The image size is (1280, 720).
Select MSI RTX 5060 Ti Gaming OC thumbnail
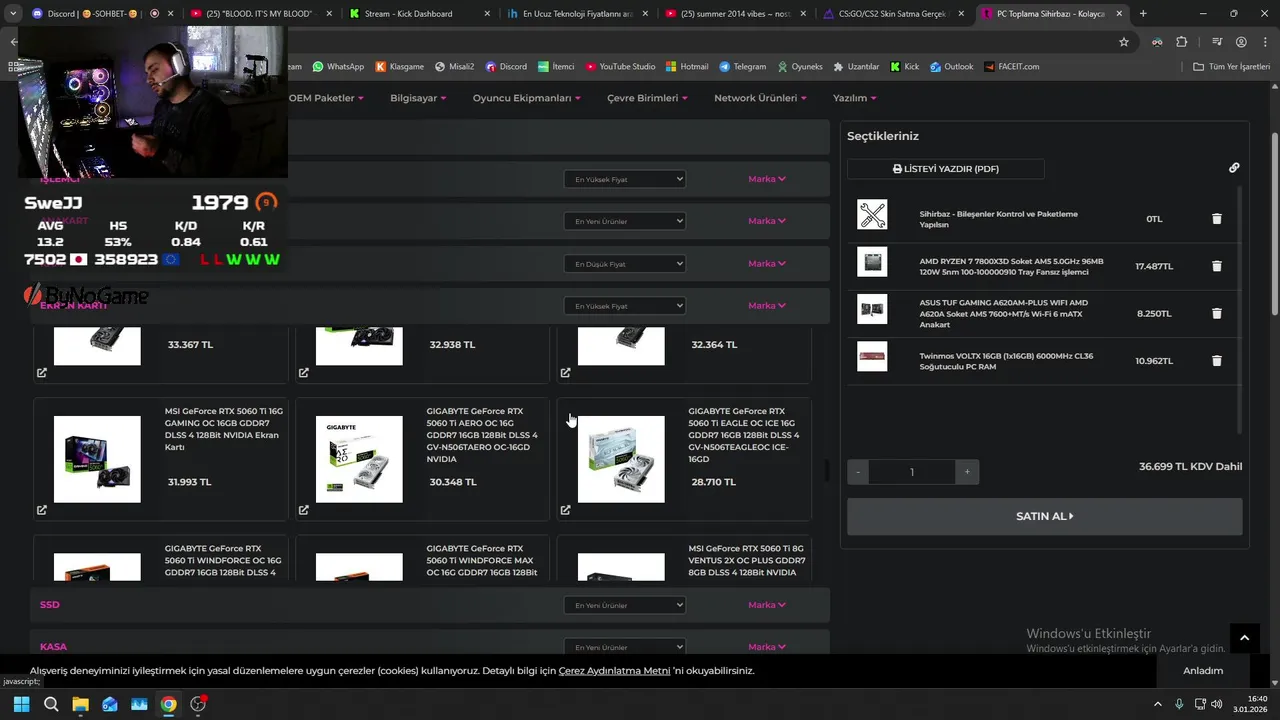tap(97, 459)
